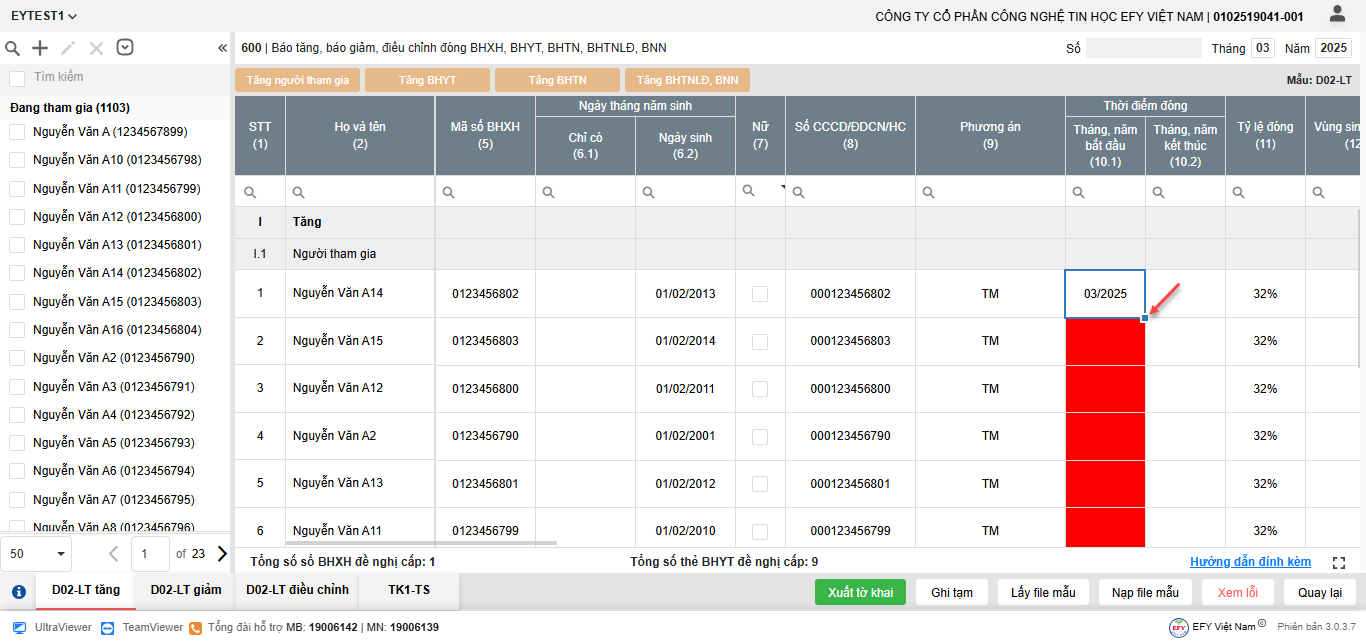Click the Số number input field

[1143, 48]
